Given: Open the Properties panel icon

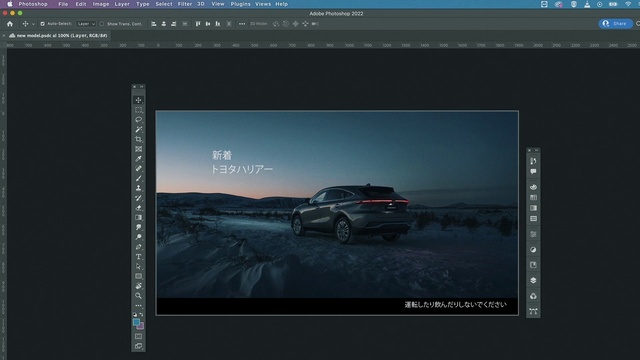Looking at the screenshot, I should tap(533, 234).
